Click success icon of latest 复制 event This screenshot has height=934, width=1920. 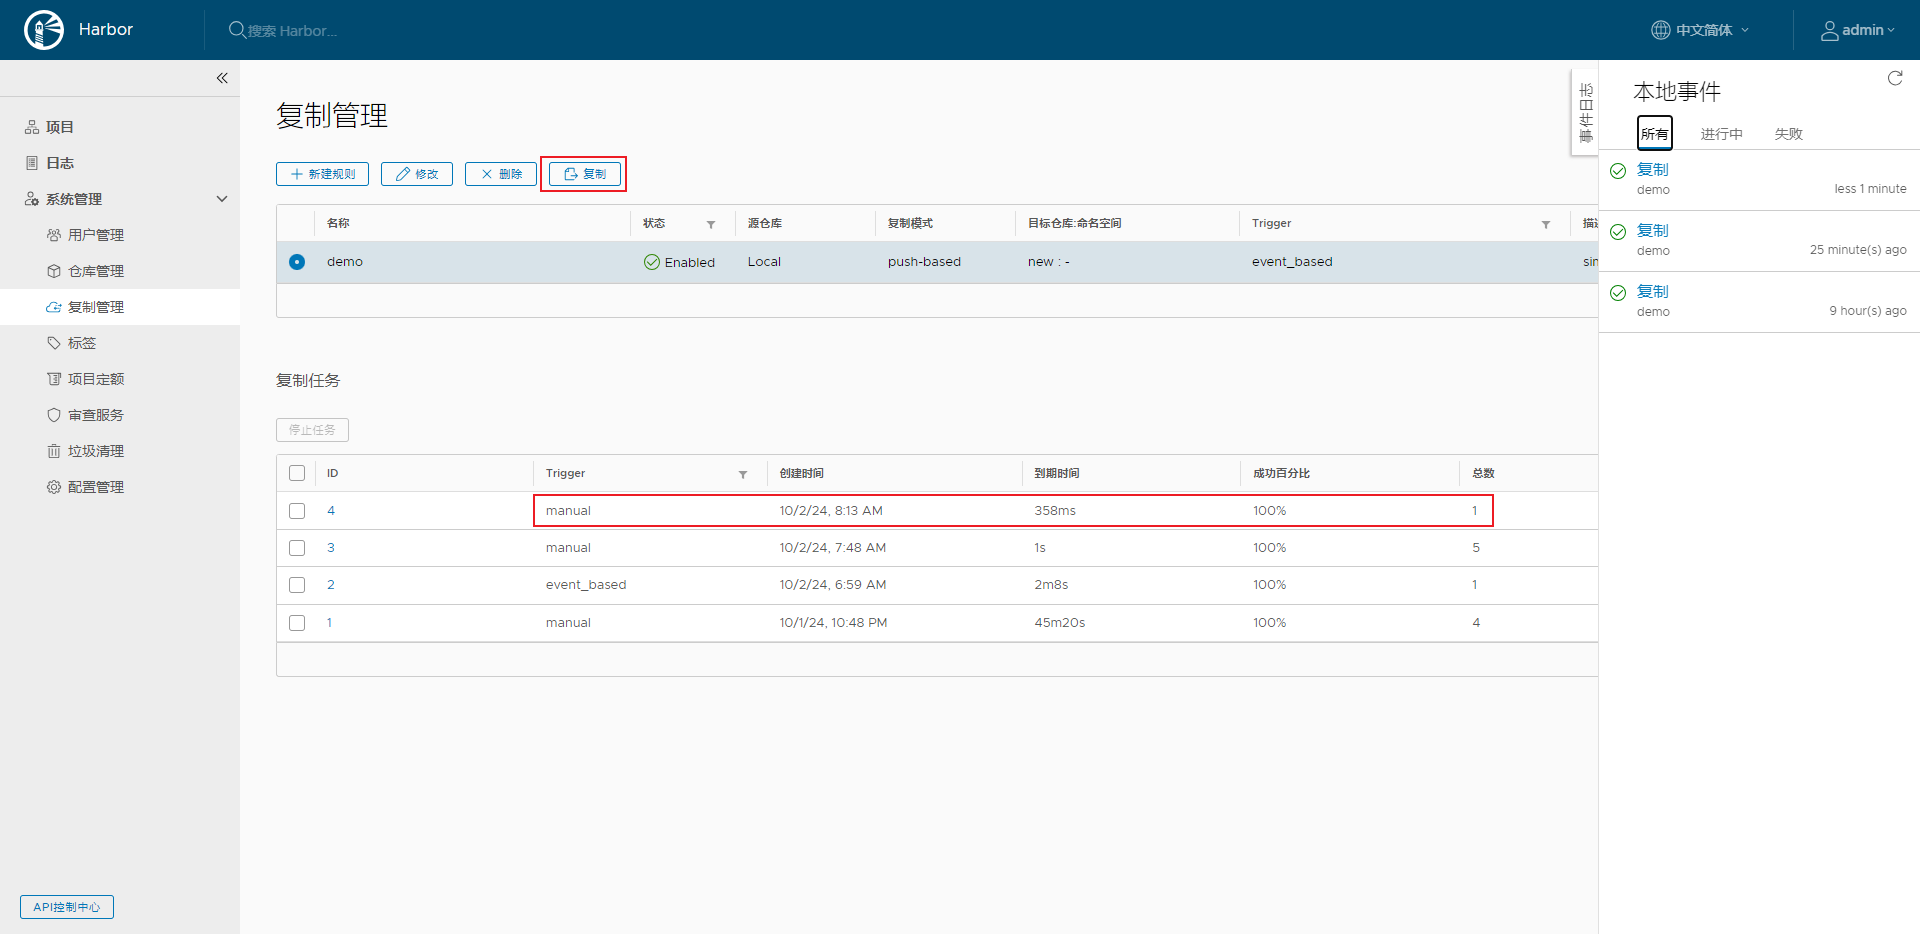pyautogui.click(x=1618, y=171)
